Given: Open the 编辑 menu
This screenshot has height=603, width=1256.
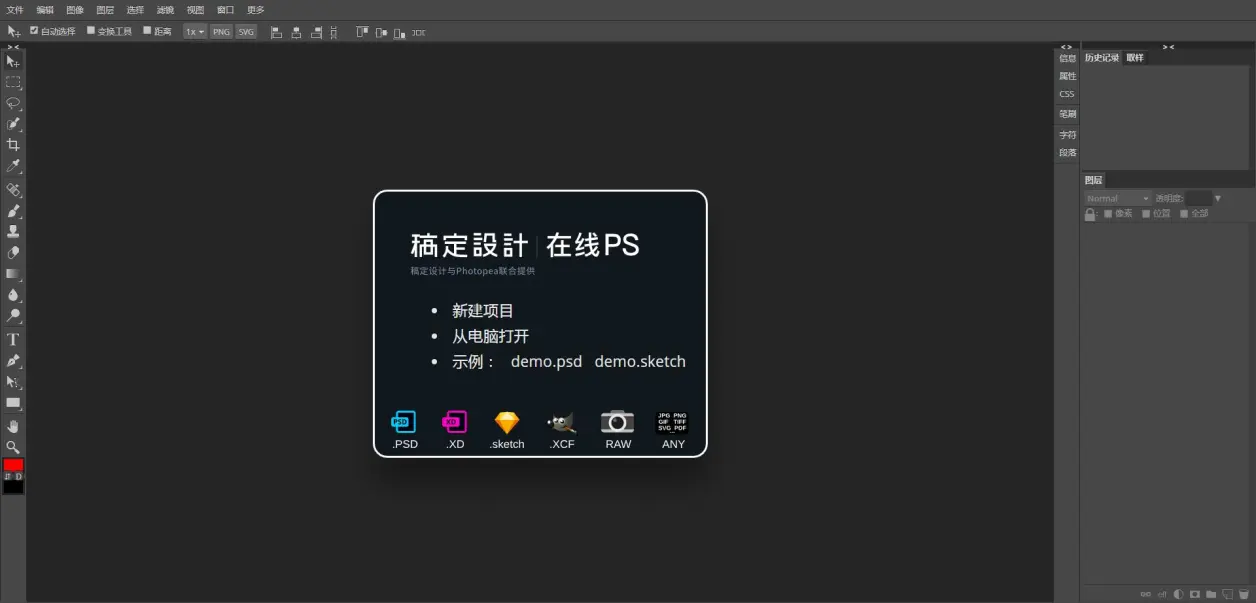Looking at the screenshot, I should tap(45, 9).
